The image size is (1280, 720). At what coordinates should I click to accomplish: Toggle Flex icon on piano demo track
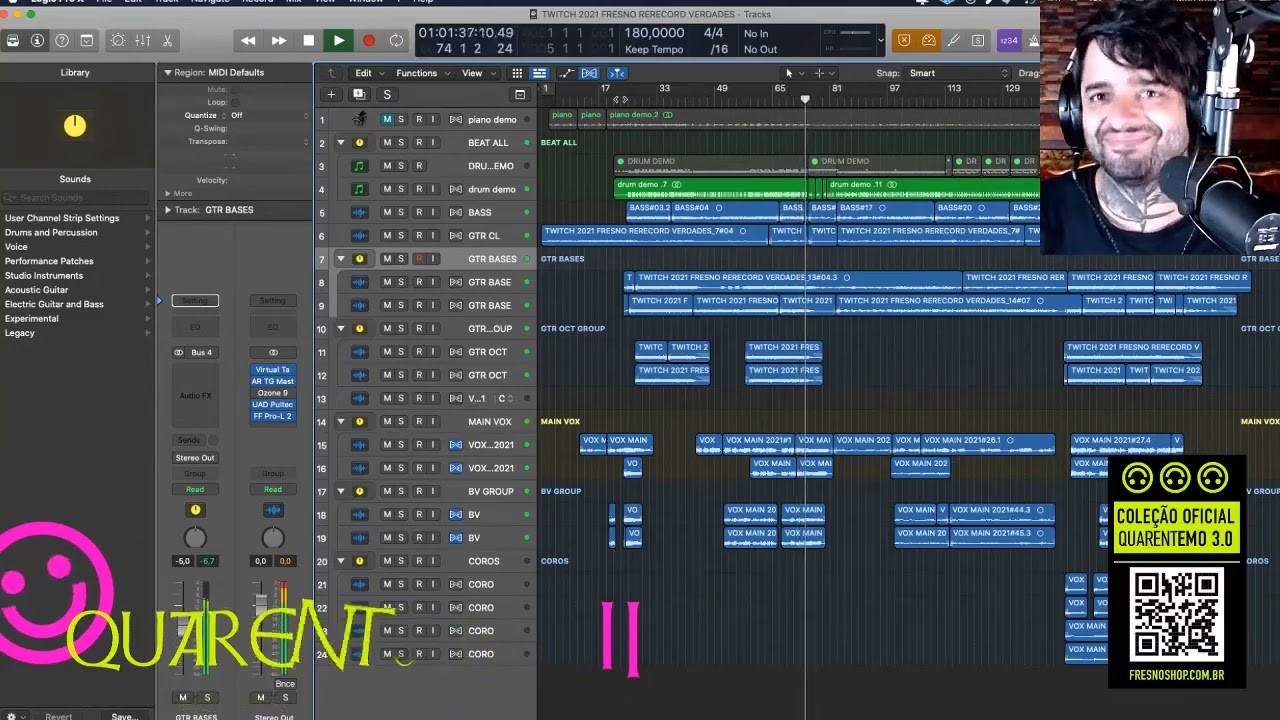click(x=456, y=119)
